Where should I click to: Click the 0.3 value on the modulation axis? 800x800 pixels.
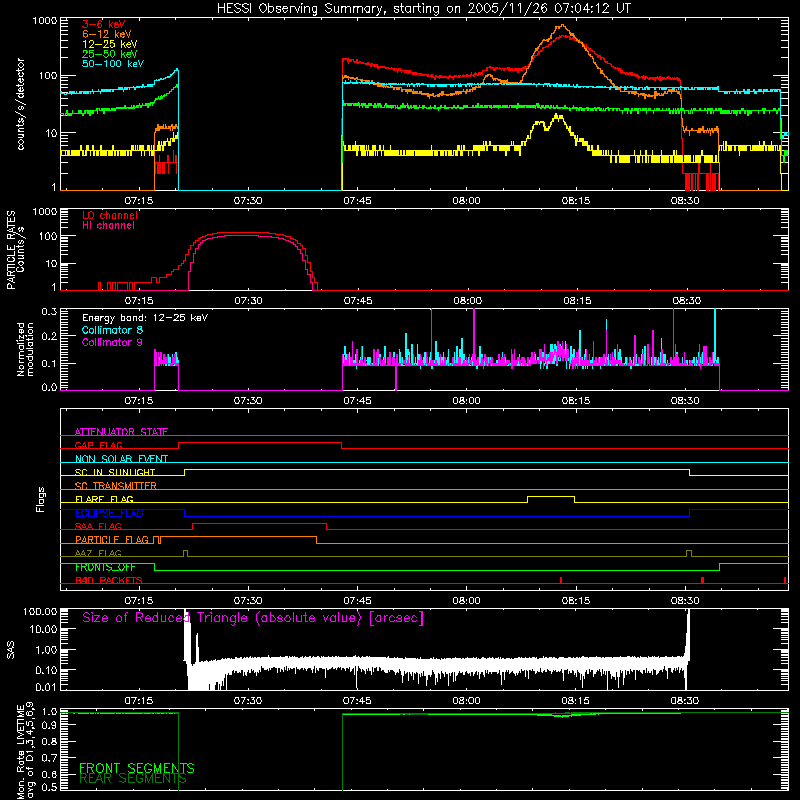click(49, 311)
